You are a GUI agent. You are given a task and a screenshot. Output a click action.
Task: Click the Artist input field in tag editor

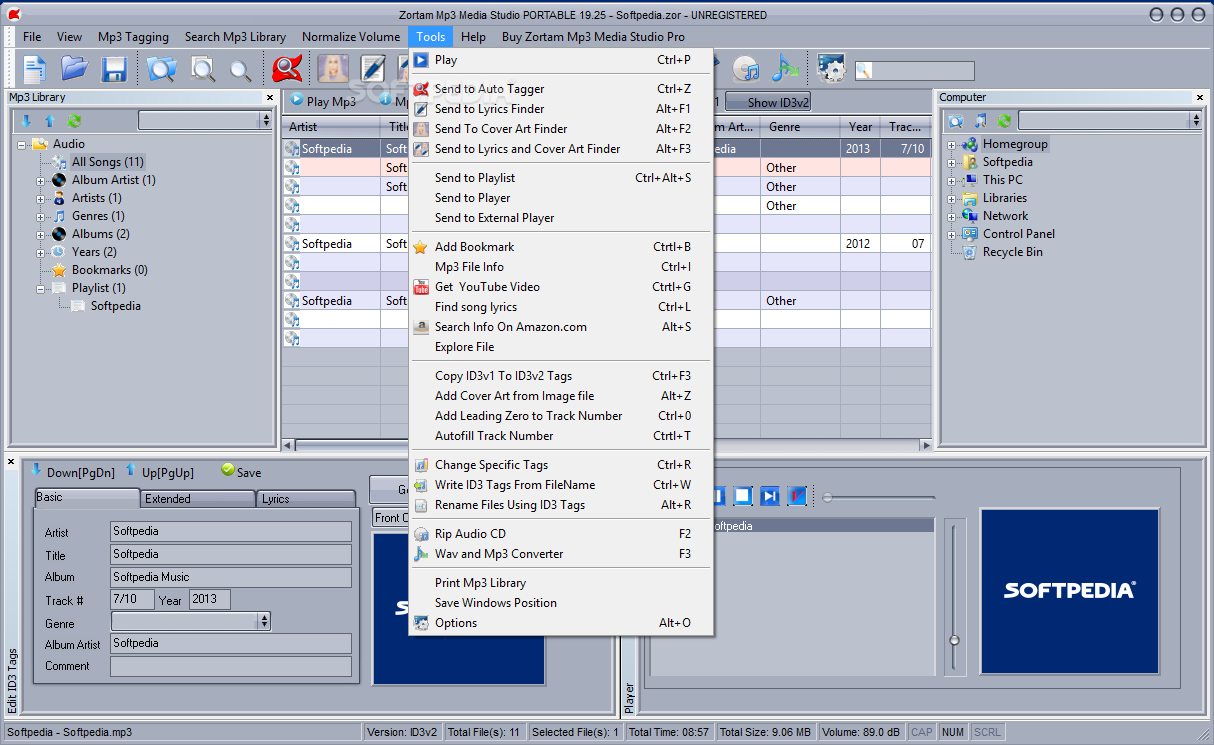[231, 531]
